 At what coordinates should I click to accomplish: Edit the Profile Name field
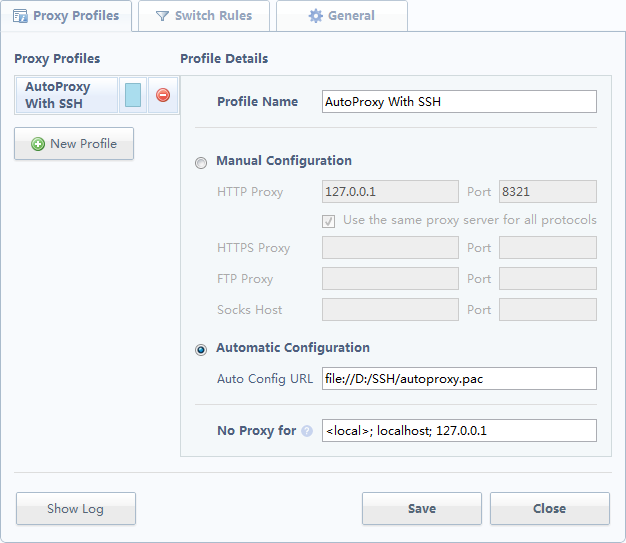pyautogui.click(x=459, y=102)
